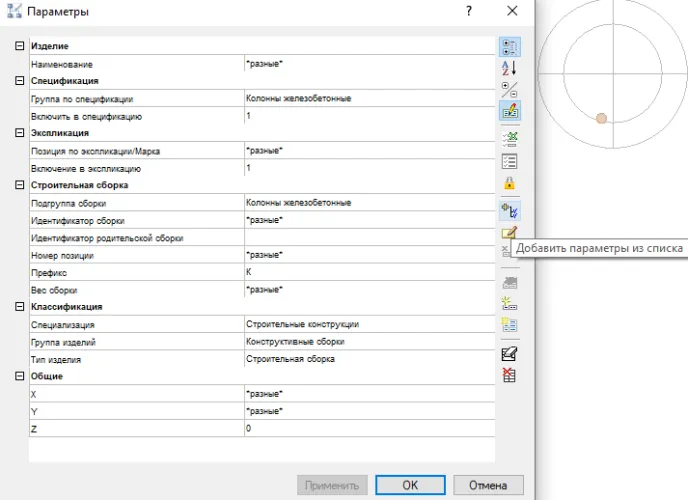
Task: Click the orange point on the circle
Action: (x=601, y=118)
